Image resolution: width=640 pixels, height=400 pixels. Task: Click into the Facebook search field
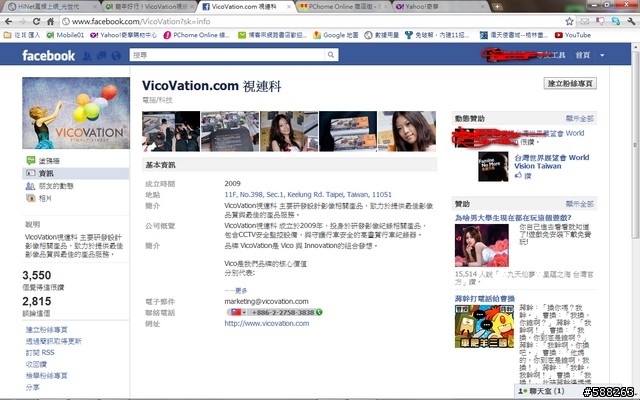(x=227, y=55)
